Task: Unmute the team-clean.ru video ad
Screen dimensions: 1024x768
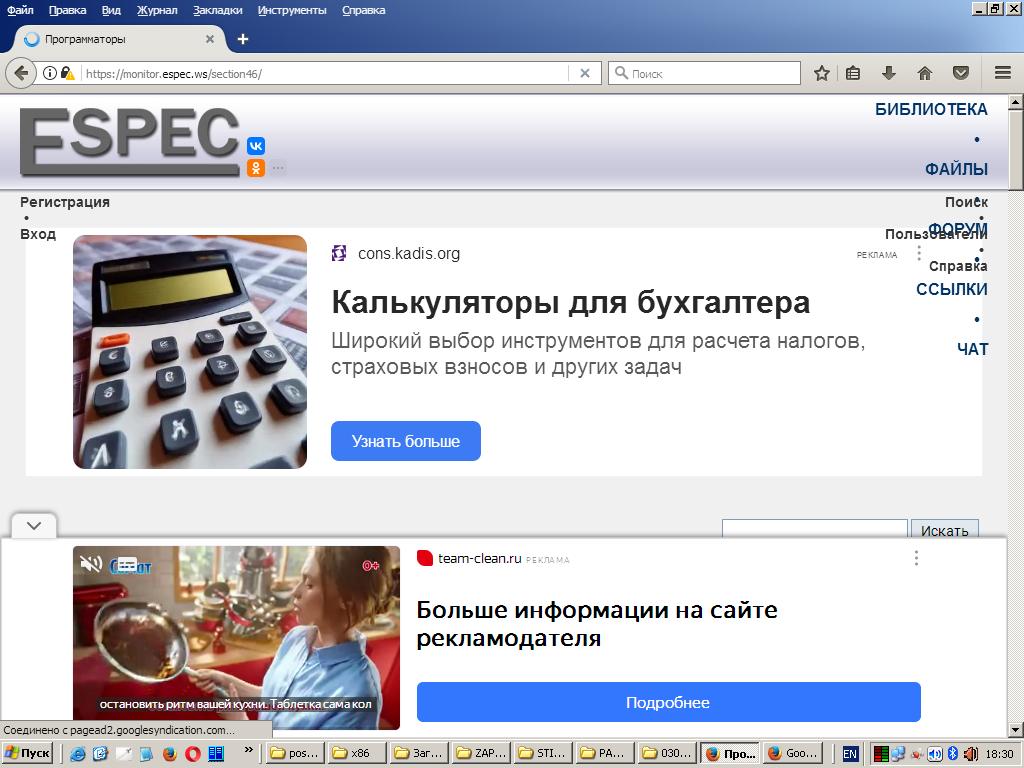Action: point(91,565)
